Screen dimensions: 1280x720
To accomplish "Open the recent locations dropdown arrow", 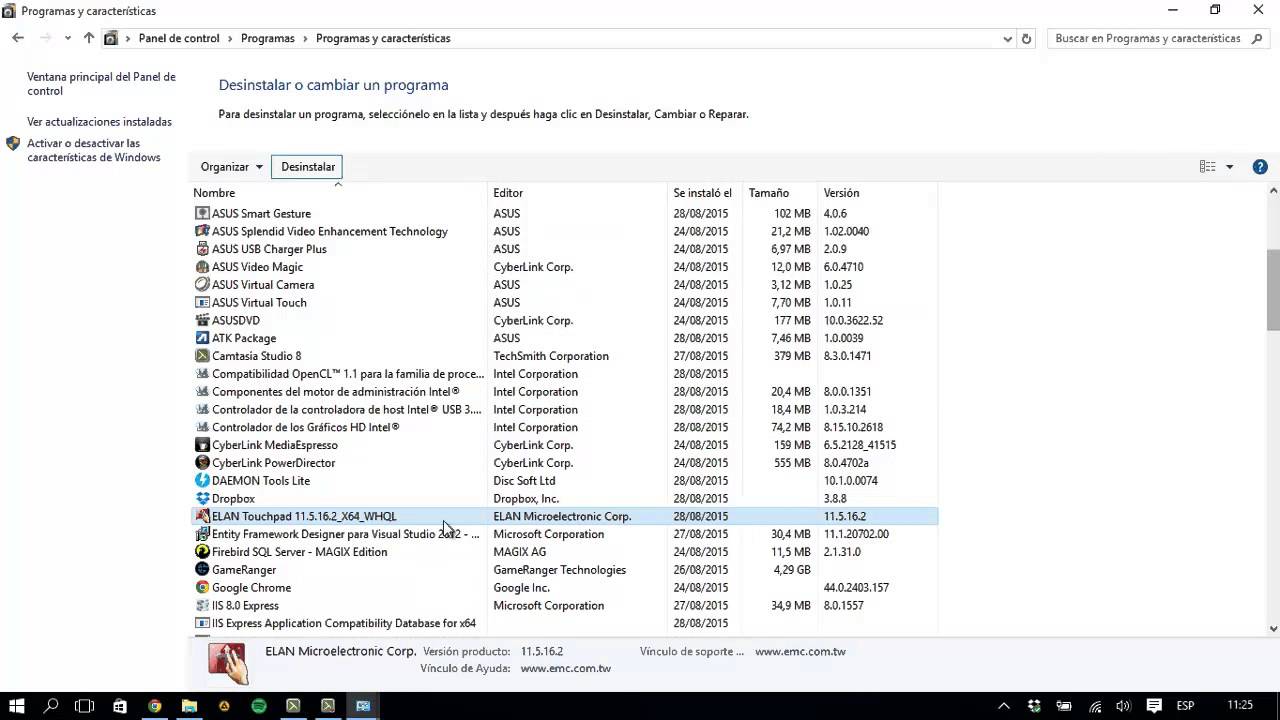I will (67, 38).
